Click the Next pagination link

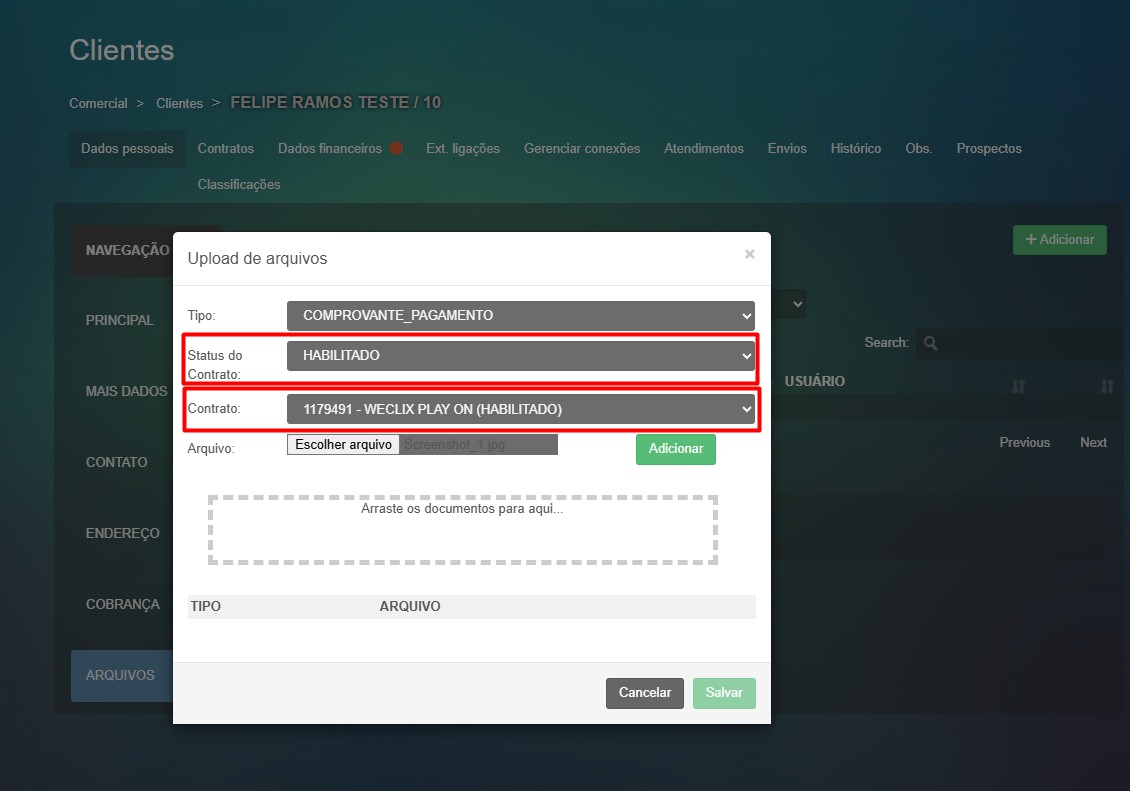click(1093, 442)
